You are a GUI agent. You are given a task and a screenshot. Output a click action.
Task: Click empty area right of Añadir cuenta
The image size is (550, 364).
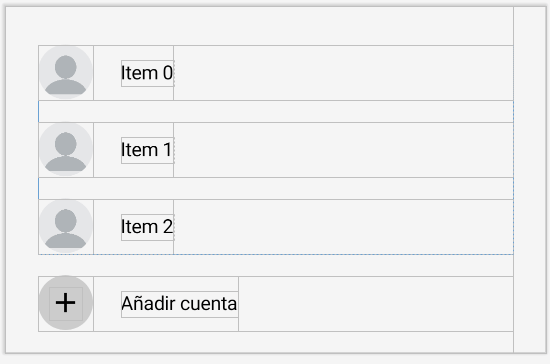[x=376, y=304]
